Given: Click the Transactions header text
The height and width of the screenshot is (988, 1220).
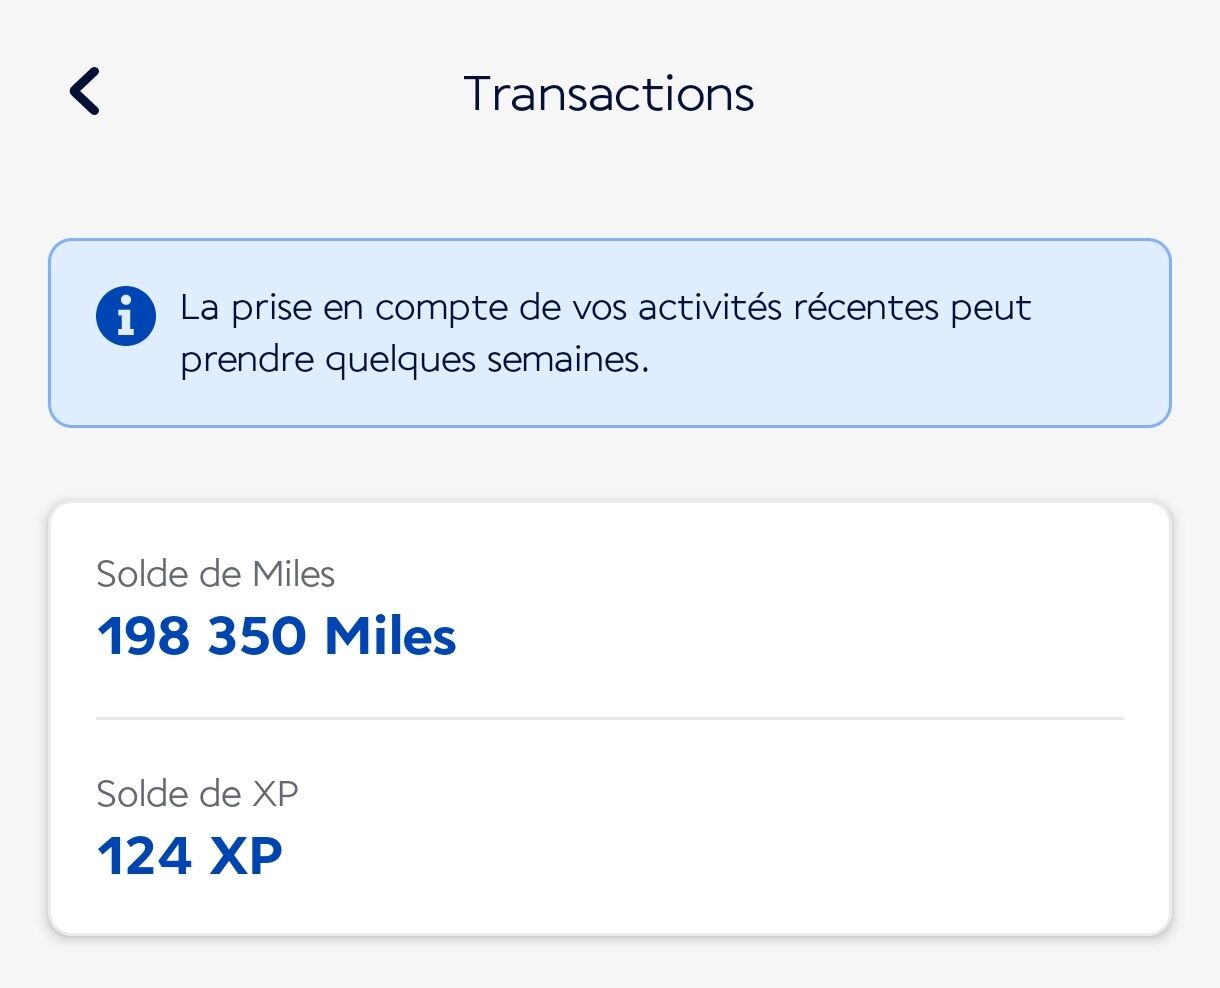Looking at the screenshot, I should coord(609,93).
